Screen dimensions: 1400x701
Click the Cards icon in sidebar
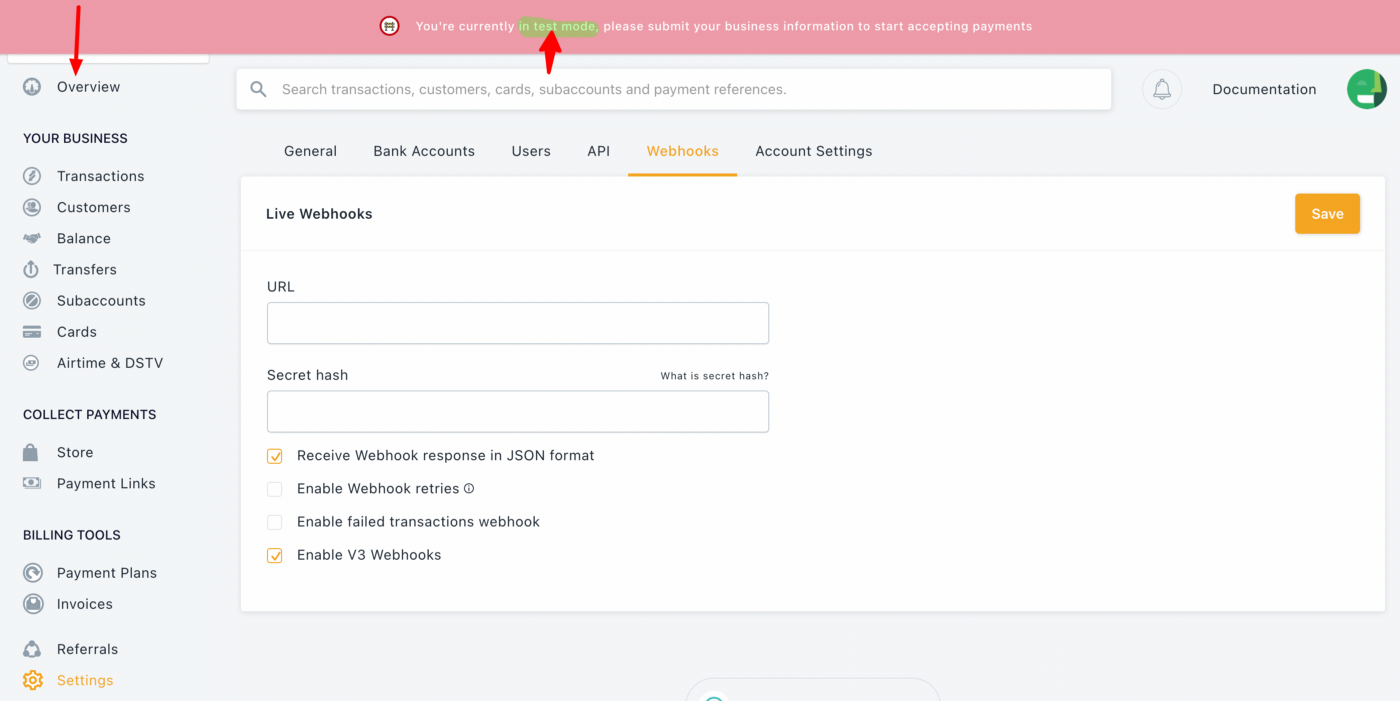coord(32,332)
